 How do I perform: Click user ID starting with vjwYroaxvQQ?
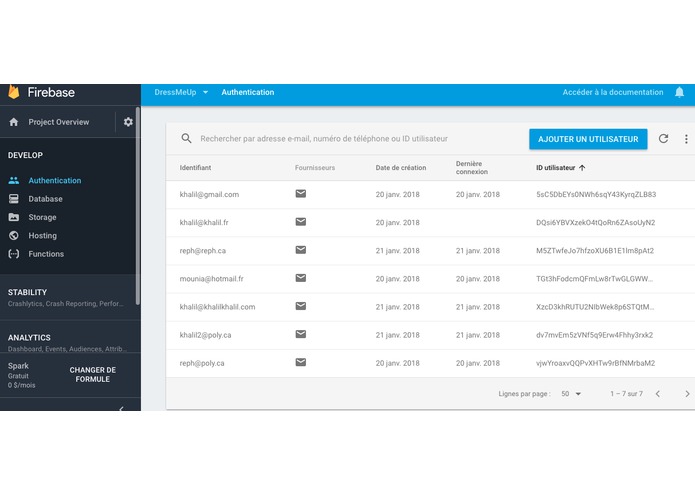point(595,363)
